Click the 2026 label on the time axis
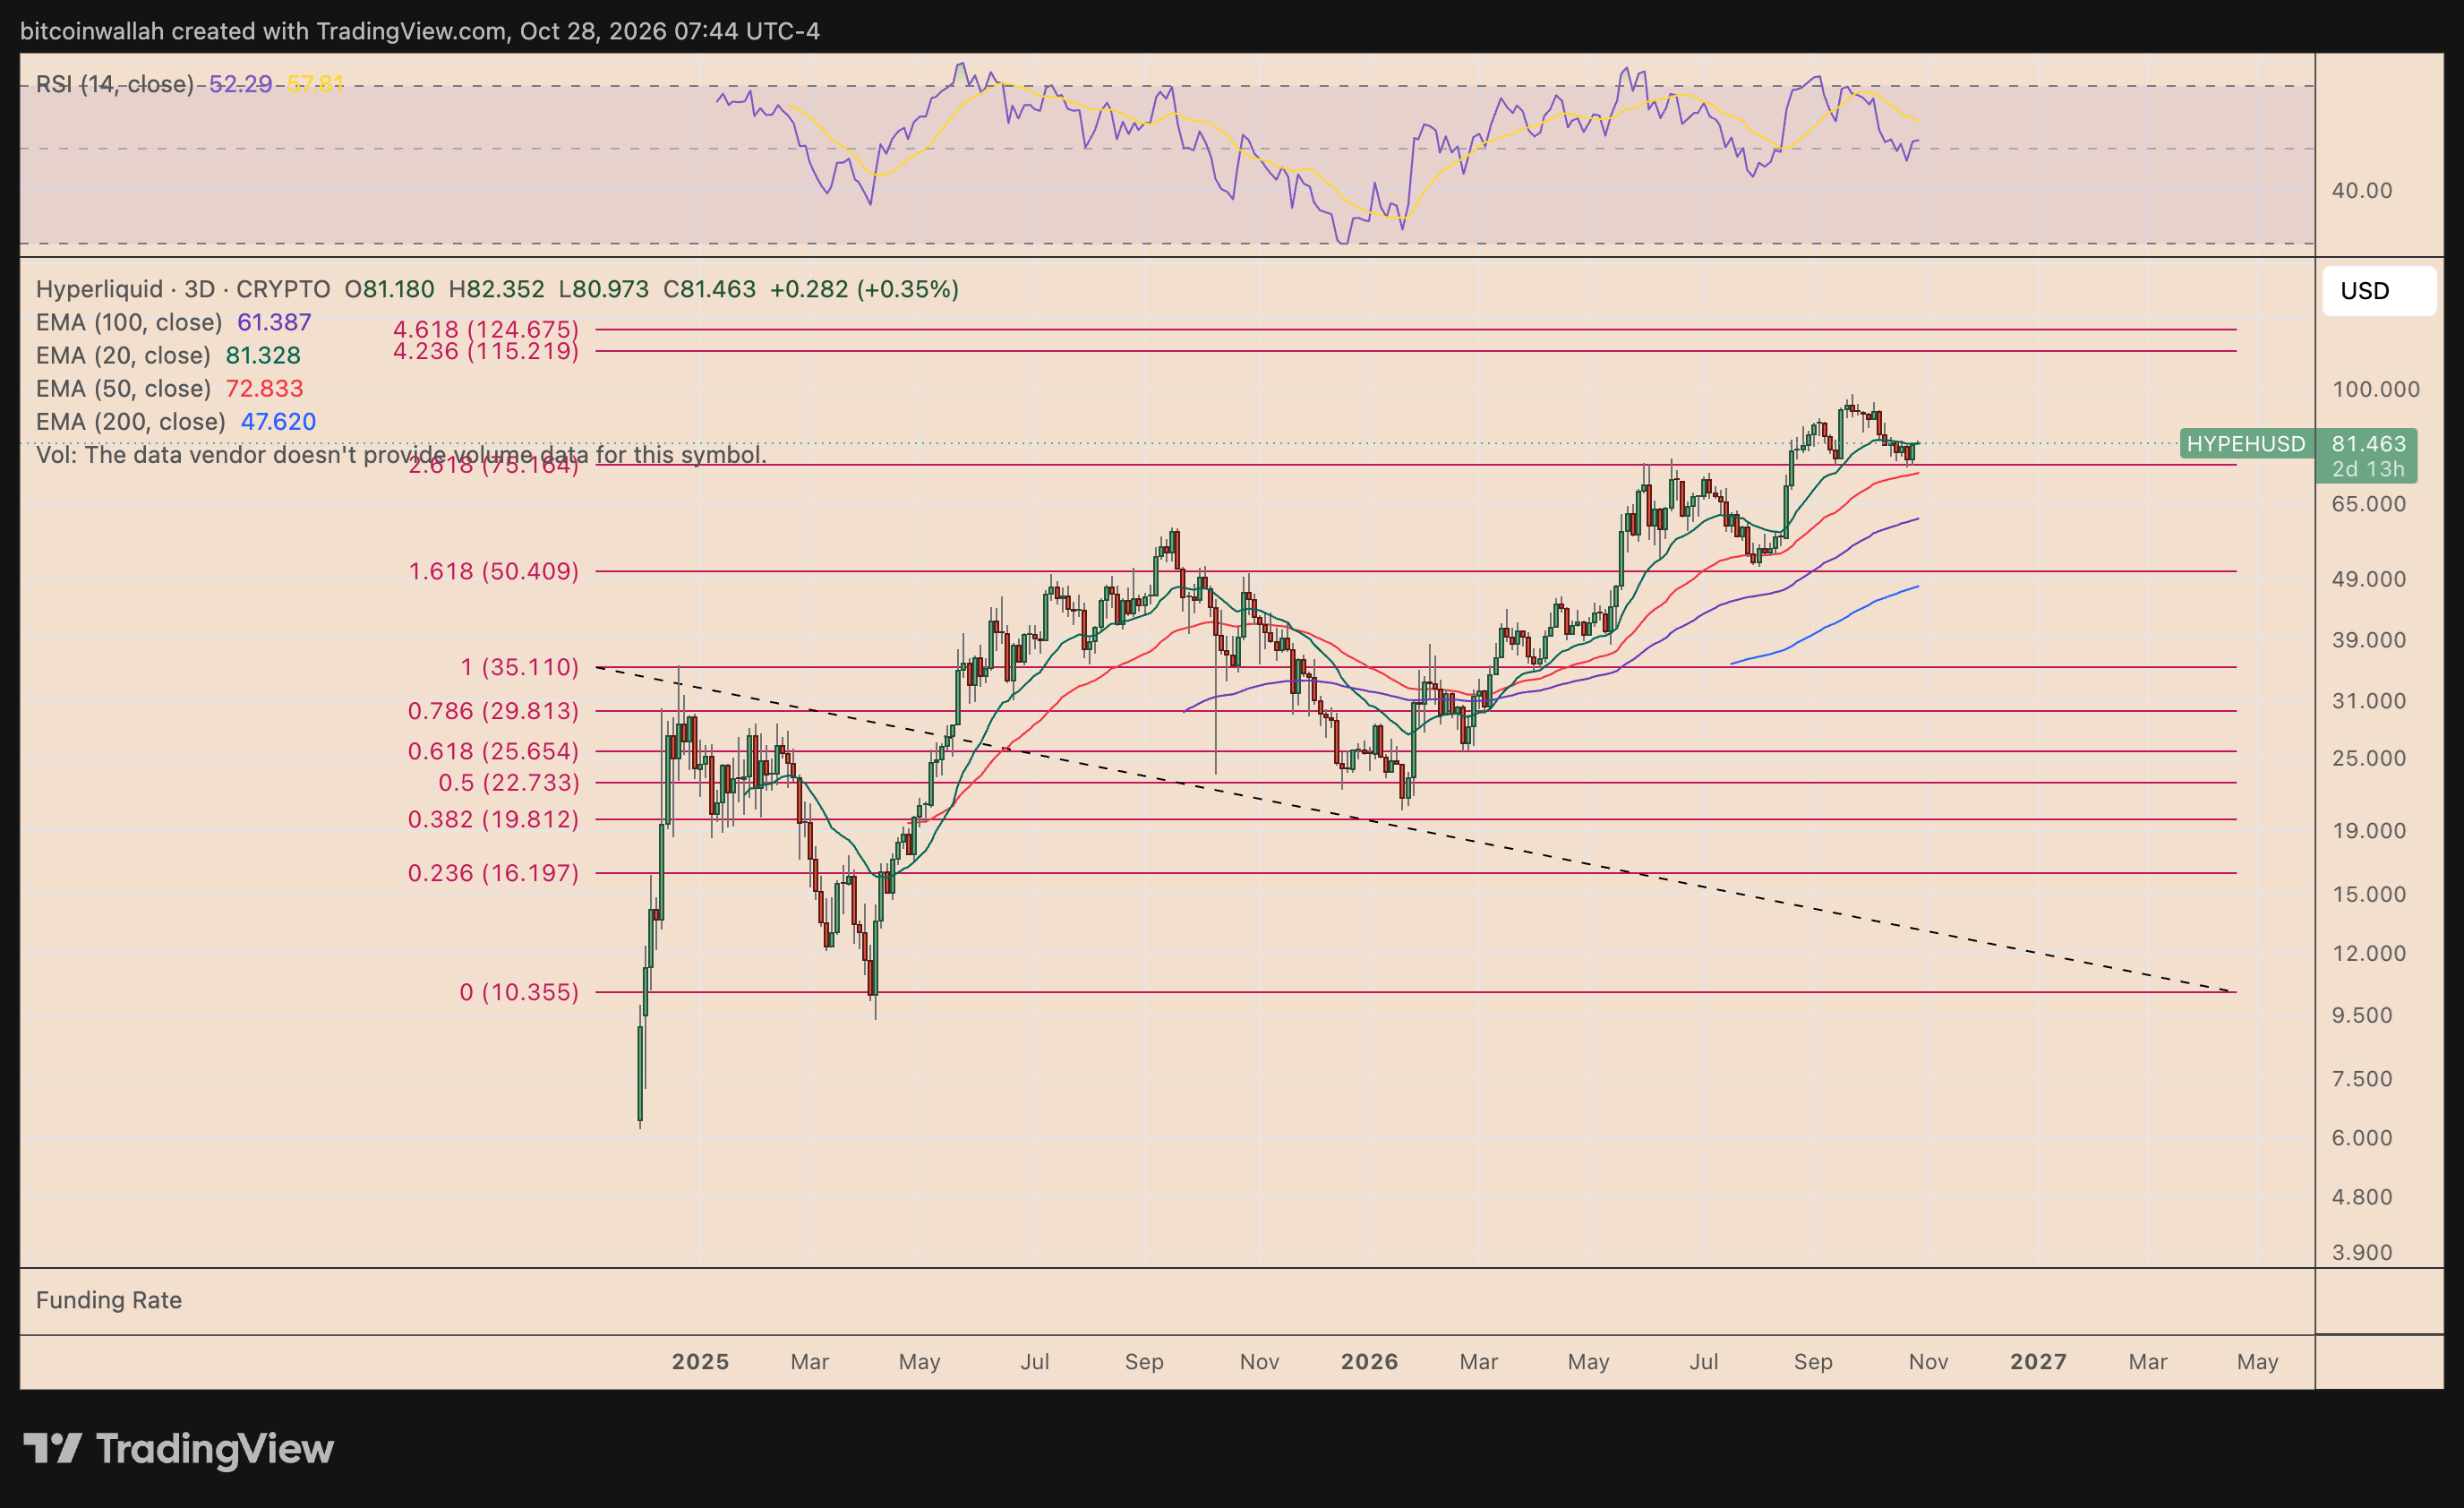The image size is (2464, 1508). 1369,1362
